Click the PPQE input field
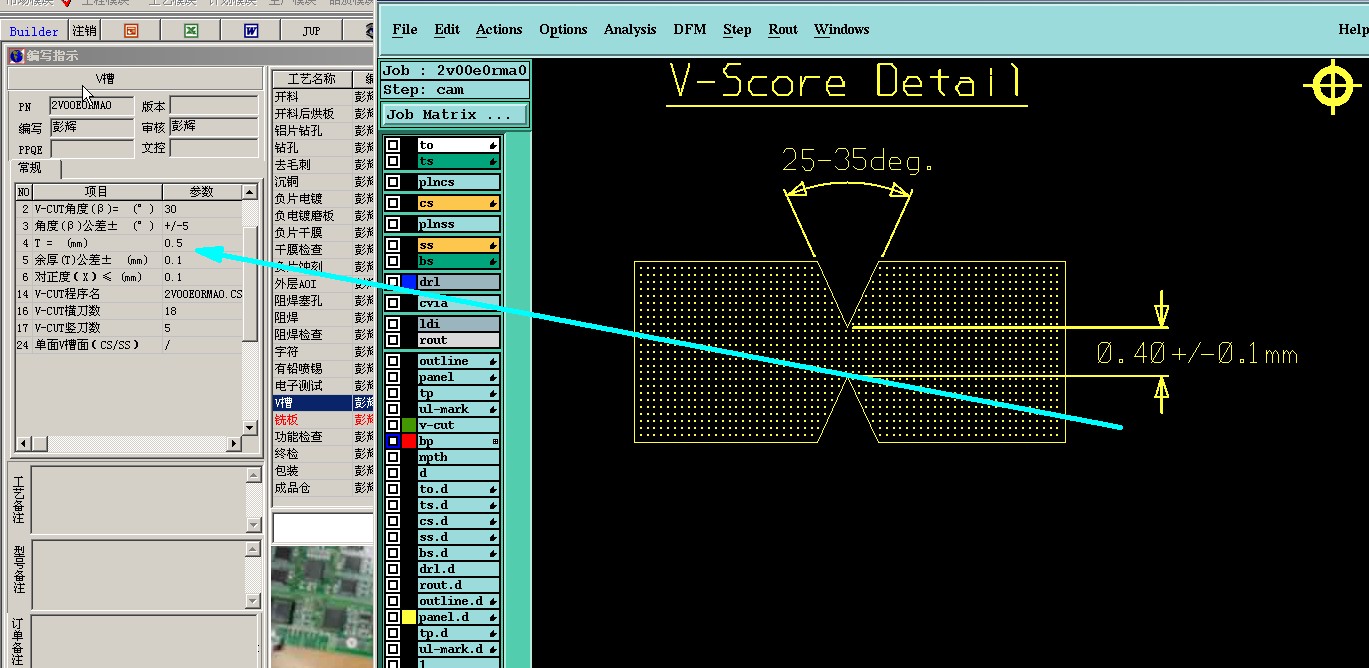Screen dimensions: 1369x668 click(x=91, y=148)
